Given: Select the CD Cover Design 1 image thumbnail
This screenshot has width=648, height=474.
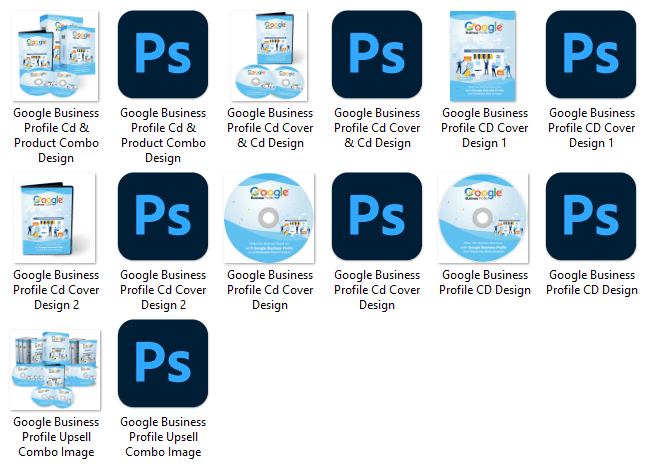Looking at the screenshot, I should pos(483,56).
